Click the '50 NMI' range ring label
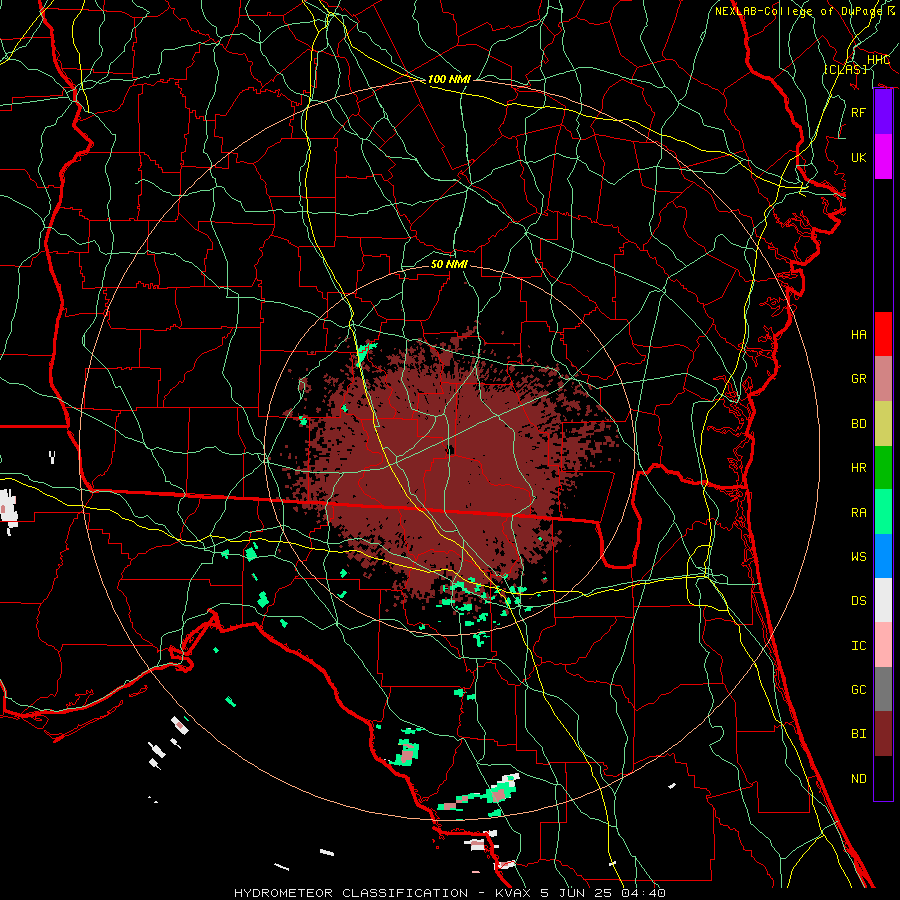The width and height of the screenshot is (900, 900). (x=449, y=264)
